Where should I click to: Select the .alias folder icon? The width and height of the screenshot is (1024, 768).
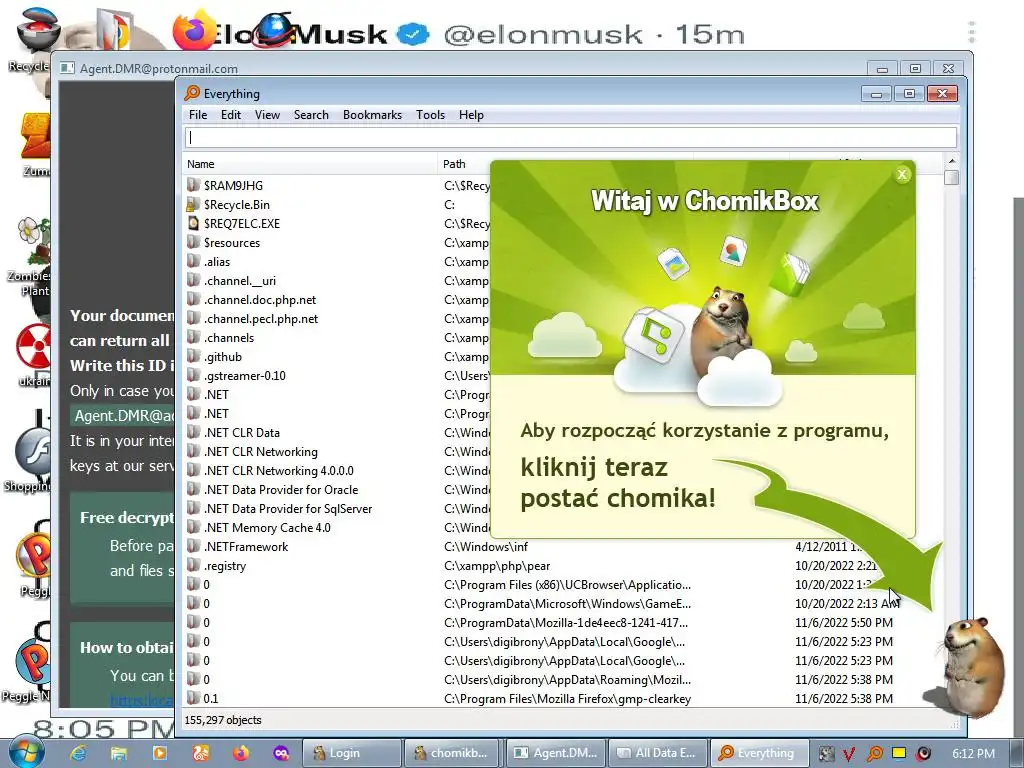pyautogui.click(x=193, y=261)
